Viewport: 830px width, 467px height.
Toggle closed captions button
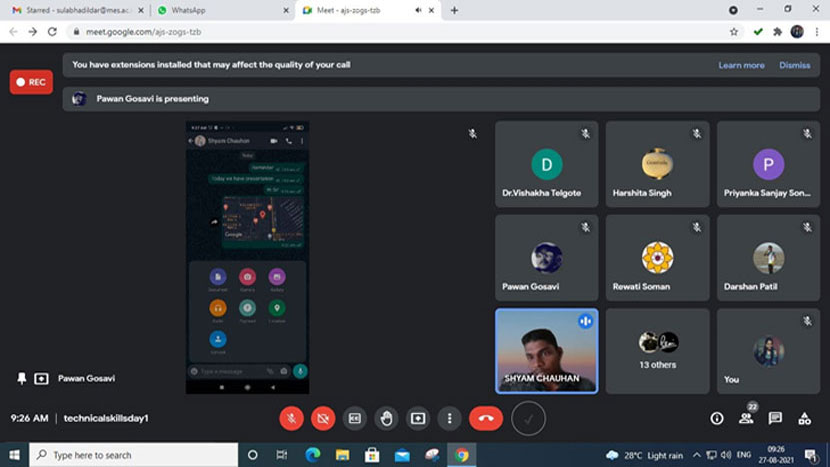354,418
